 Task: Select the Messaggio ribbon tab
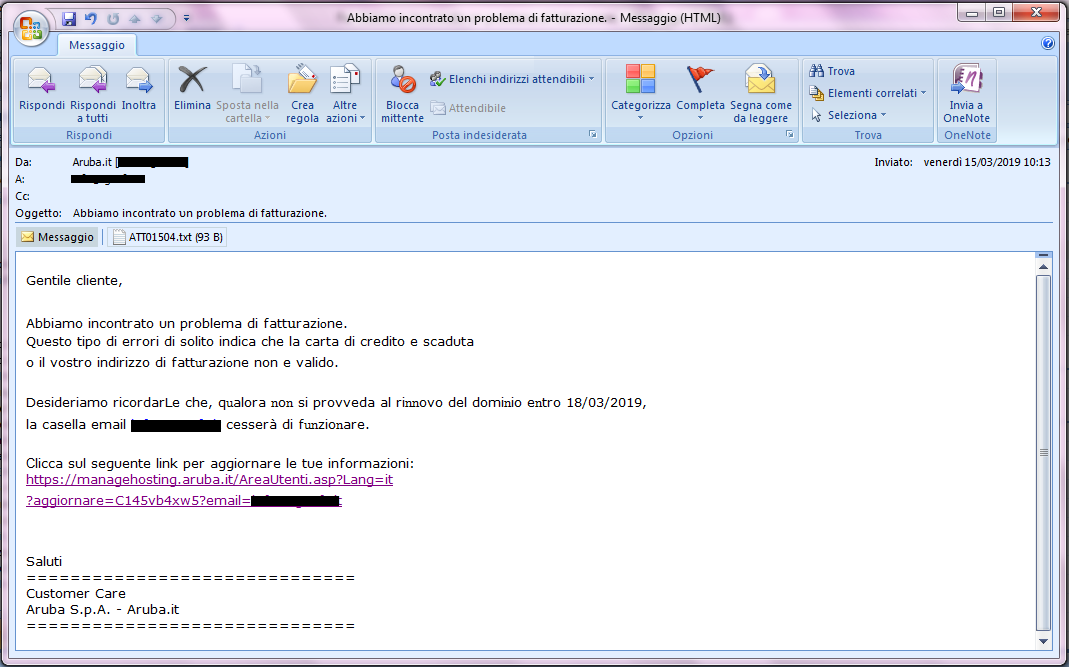click(x=97, y=45)
